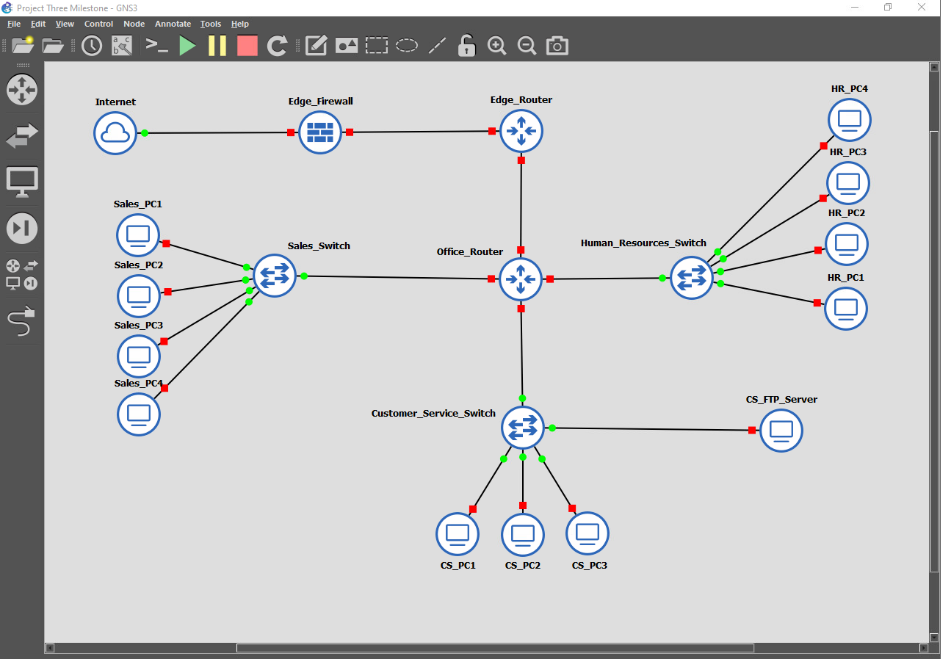Open the Control menu
Image resolution: width=941 pixels, height=659 pixels.
(x=99, y=24)
